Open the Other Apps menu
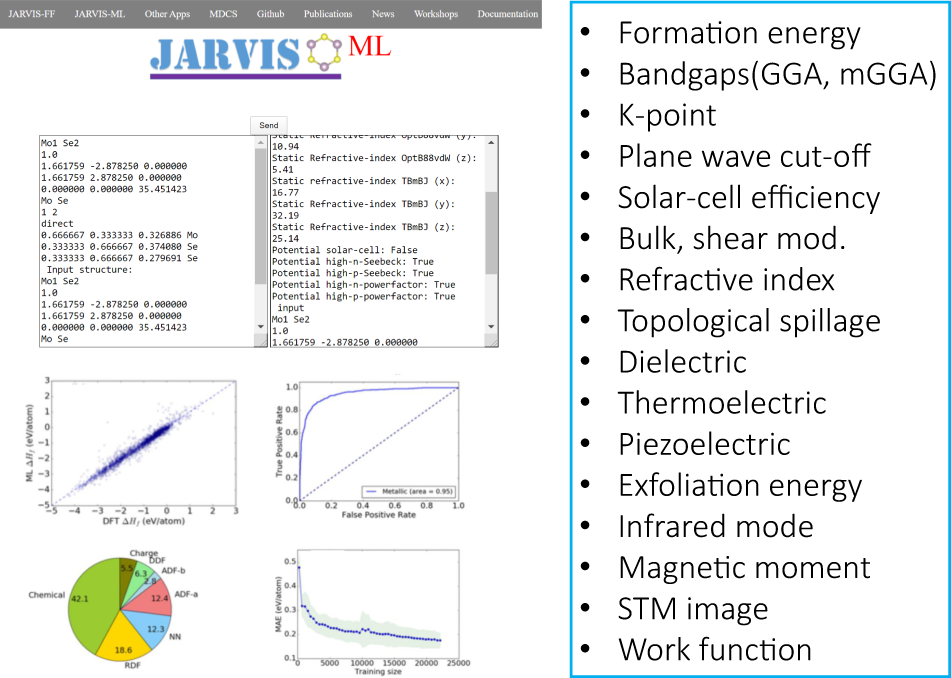951x678 pixels. point(167,14)
